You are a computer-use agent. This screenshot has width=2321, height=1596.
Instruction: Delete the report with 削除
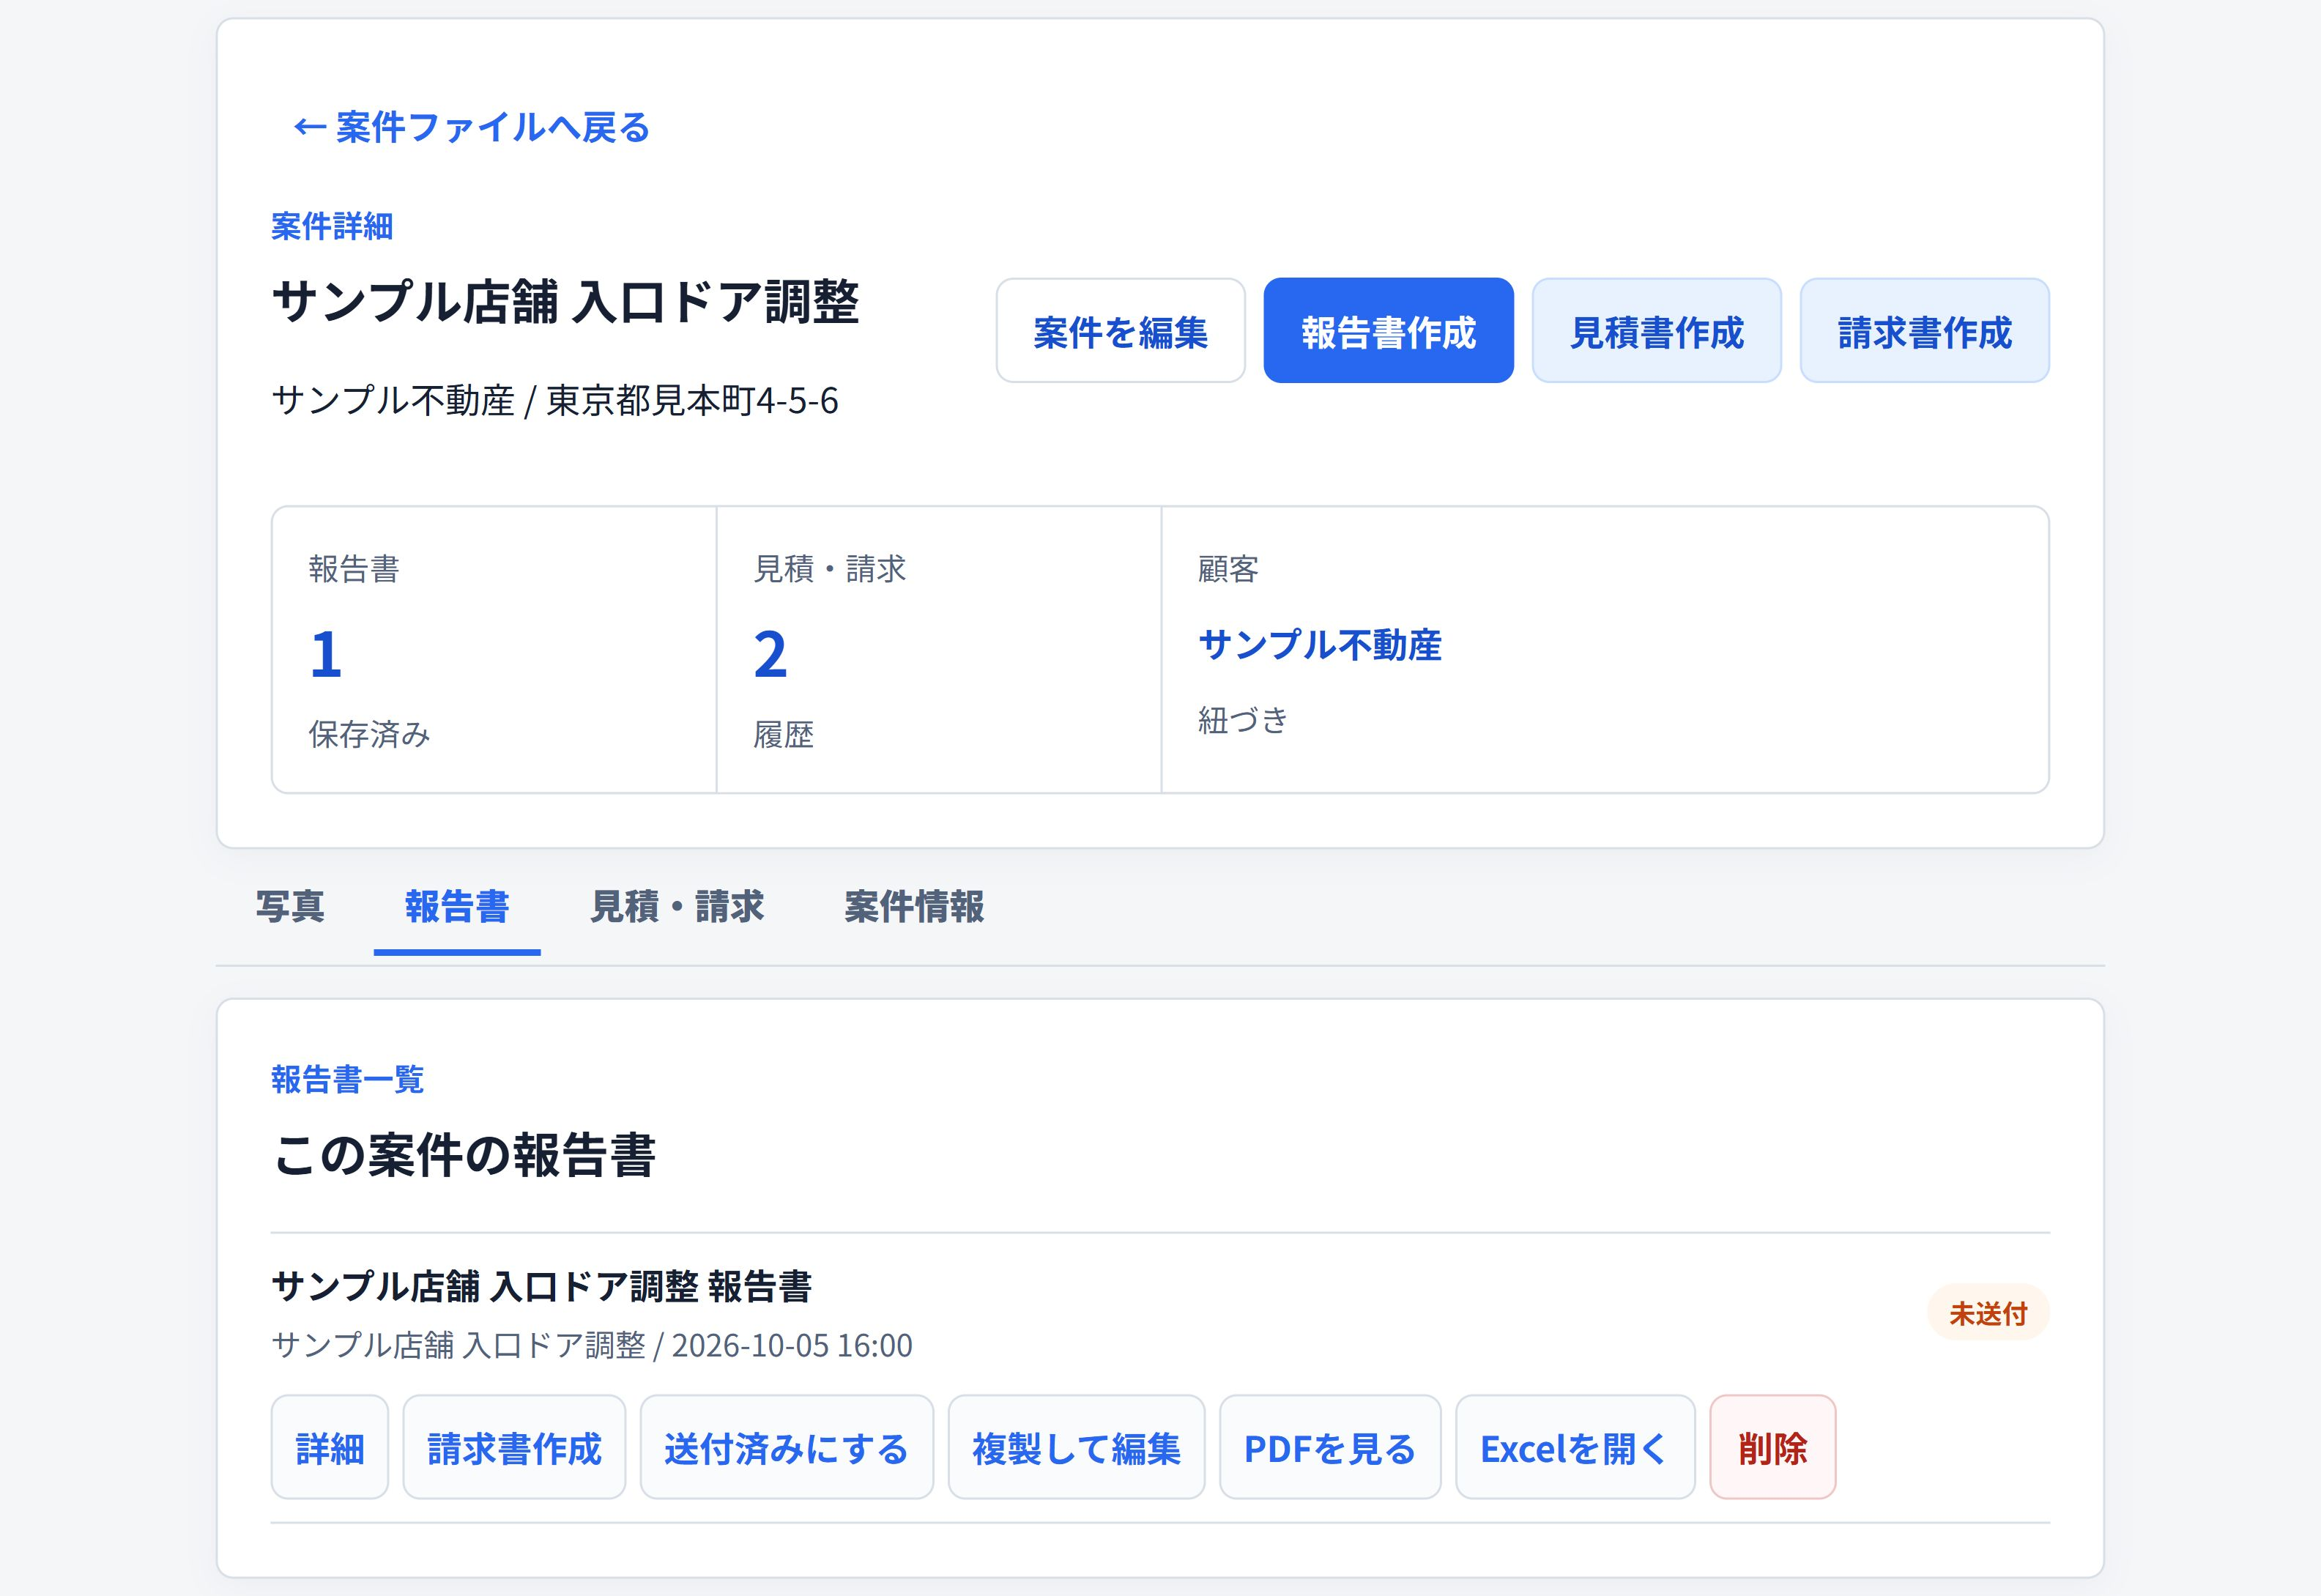click(1772, 1447)
